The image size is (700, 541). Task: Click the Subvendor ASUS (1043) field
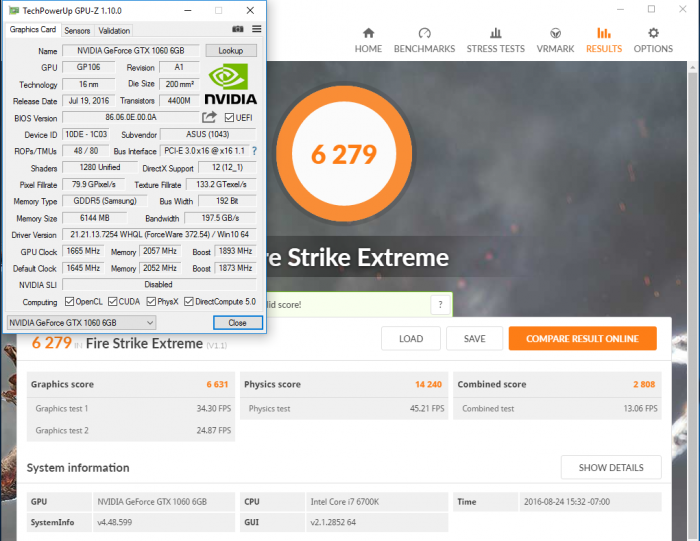(208, 134)
